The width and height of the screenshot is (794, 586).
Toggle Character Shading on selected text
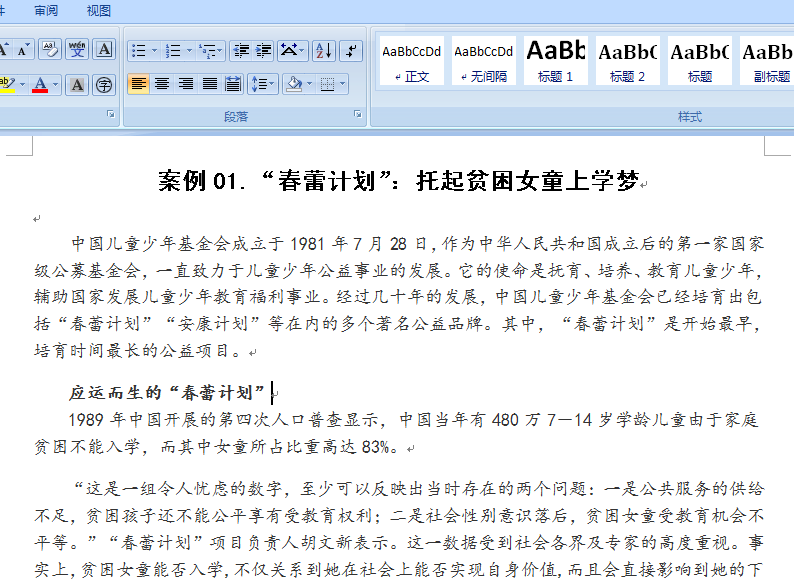coord(77,84)
